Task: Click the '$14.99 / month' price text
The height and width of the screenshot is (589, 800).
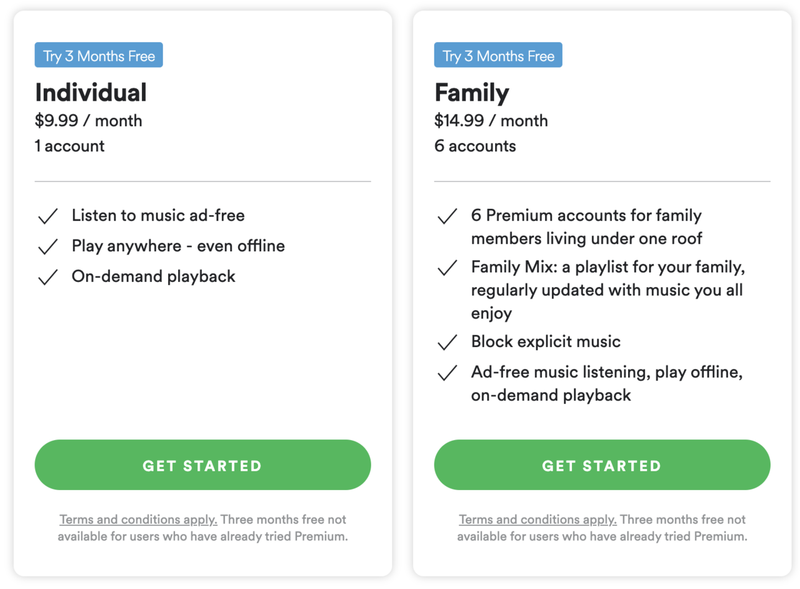Action: [x=490, y=120]
